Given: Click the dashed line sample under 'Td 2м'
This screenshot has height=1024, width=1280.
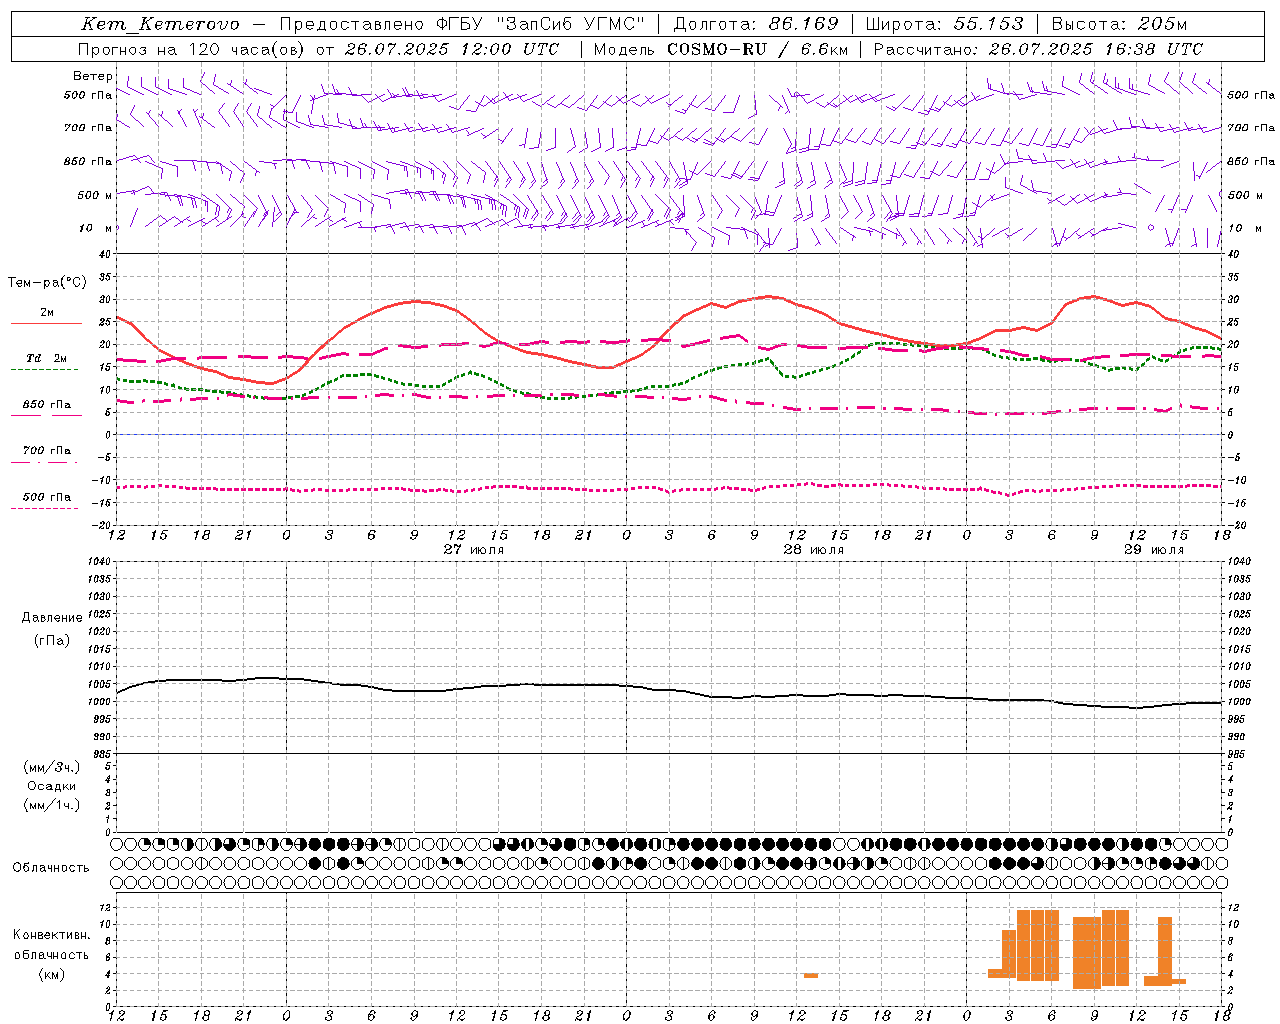Looking at the screenshot, I should click(x=45, y=370).
